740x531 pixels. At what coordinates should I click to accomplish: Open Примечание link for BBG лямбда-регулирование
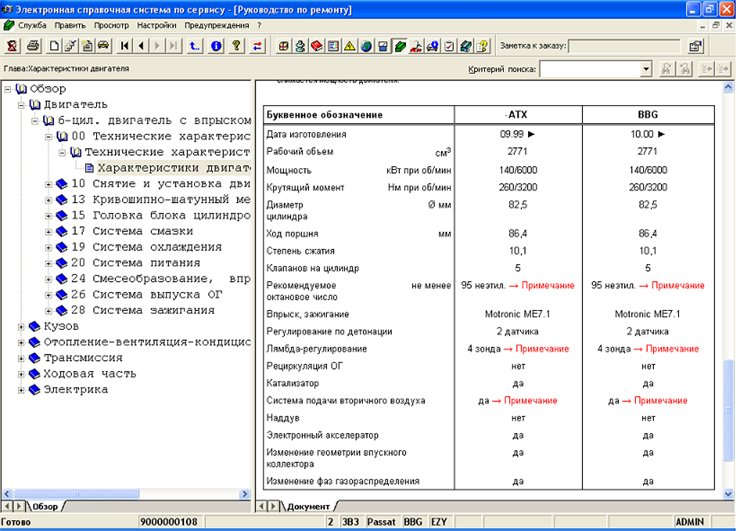pos(672,348)
